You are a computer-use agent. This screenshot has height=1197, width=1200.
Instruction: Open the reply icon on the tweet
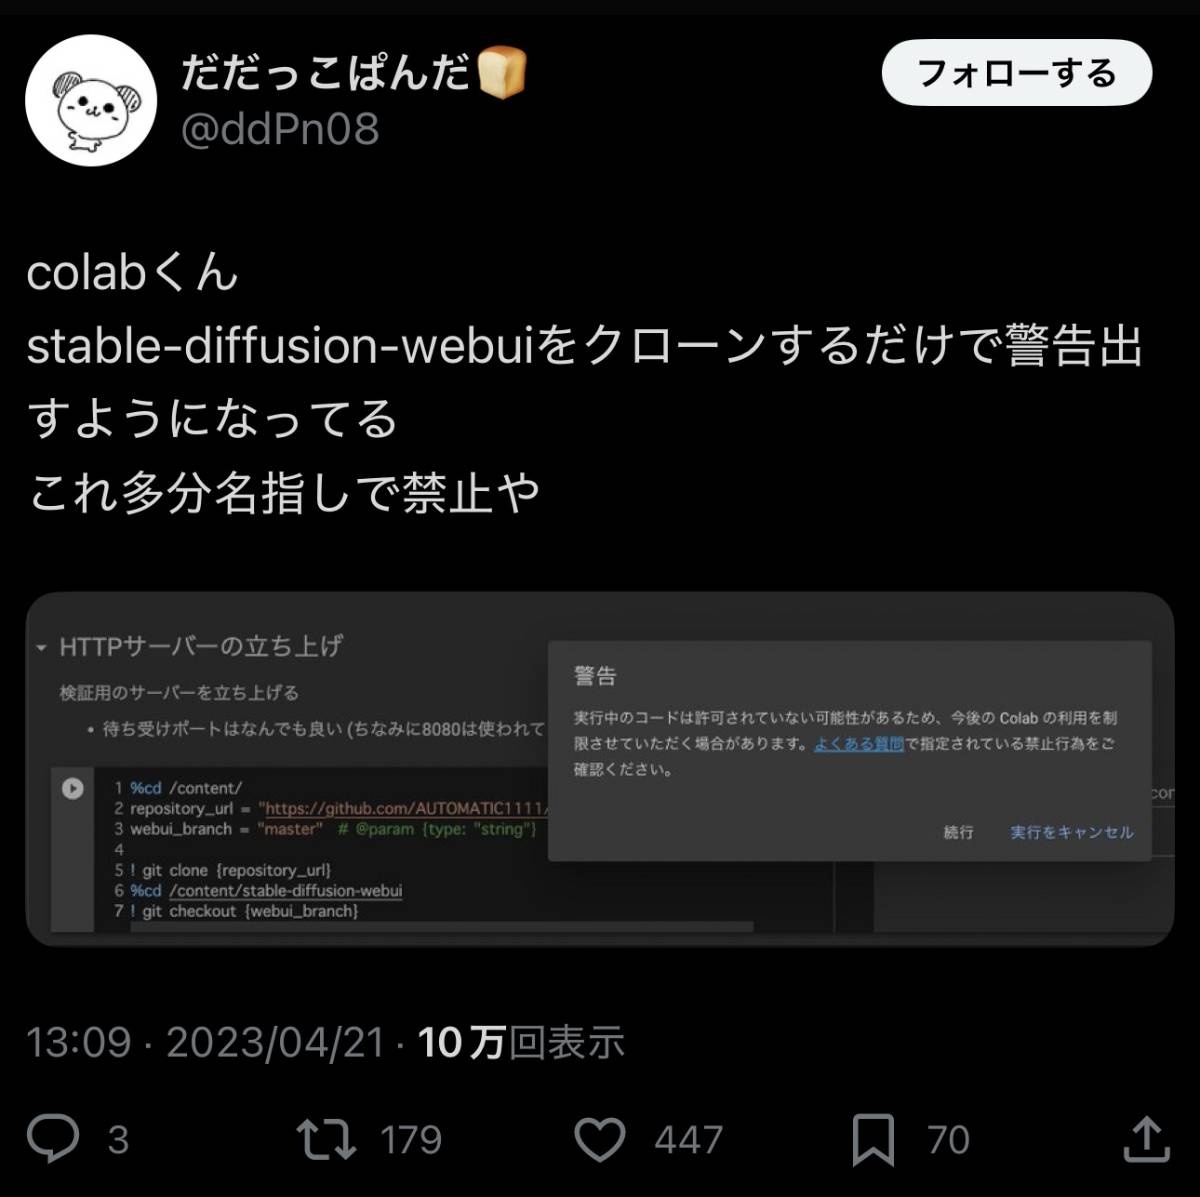(x=52, y=1139)
